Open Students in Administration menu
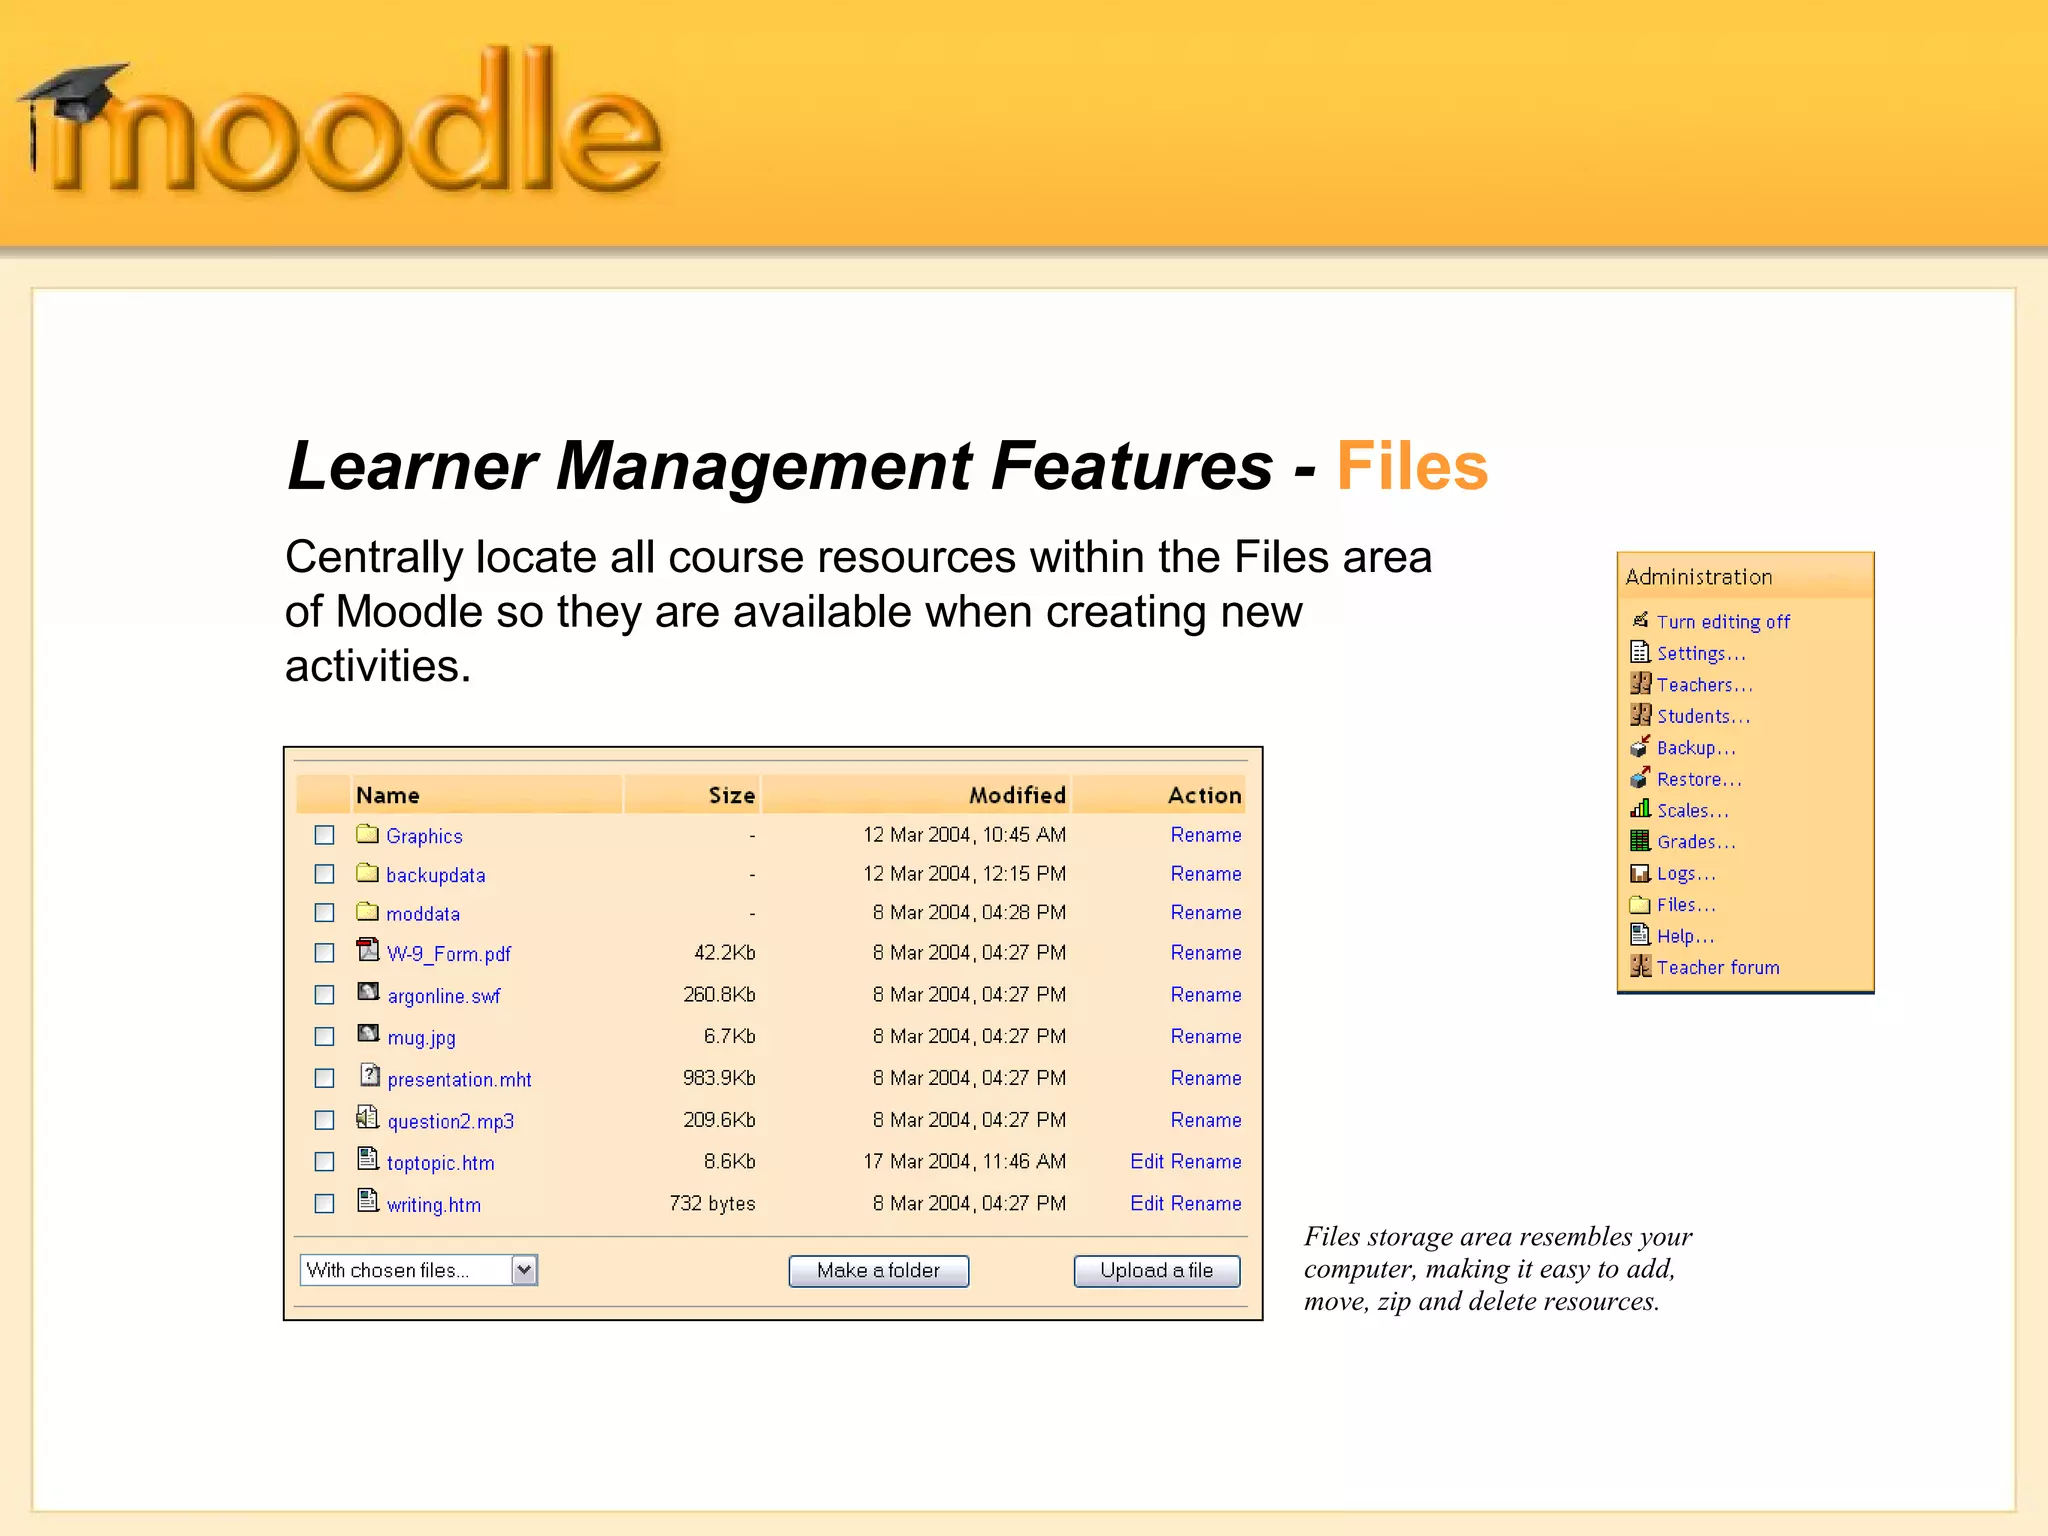The image size is (2048, 1536). [1703, 716]
